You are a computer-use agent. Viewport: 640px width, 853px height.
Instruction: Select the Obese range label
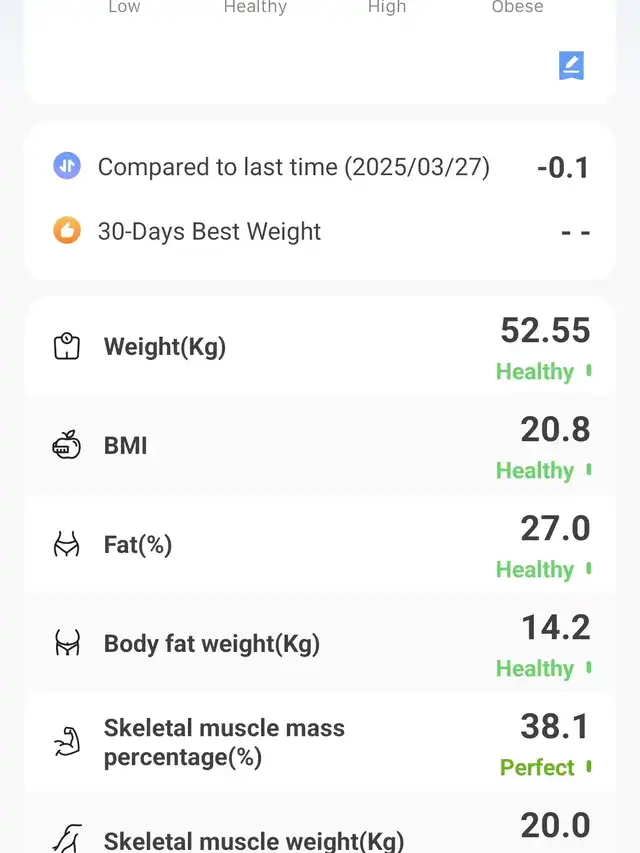coord(517,7)
